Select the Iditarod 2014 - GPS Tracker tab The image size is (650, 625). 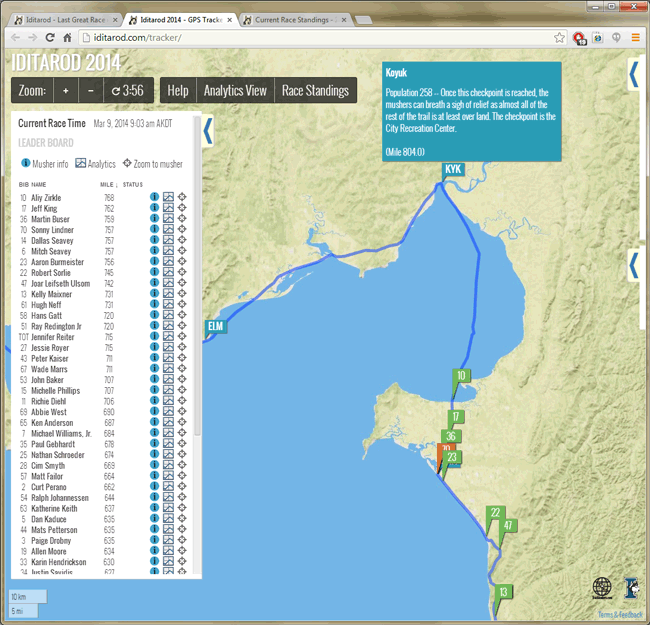point(181,20)
